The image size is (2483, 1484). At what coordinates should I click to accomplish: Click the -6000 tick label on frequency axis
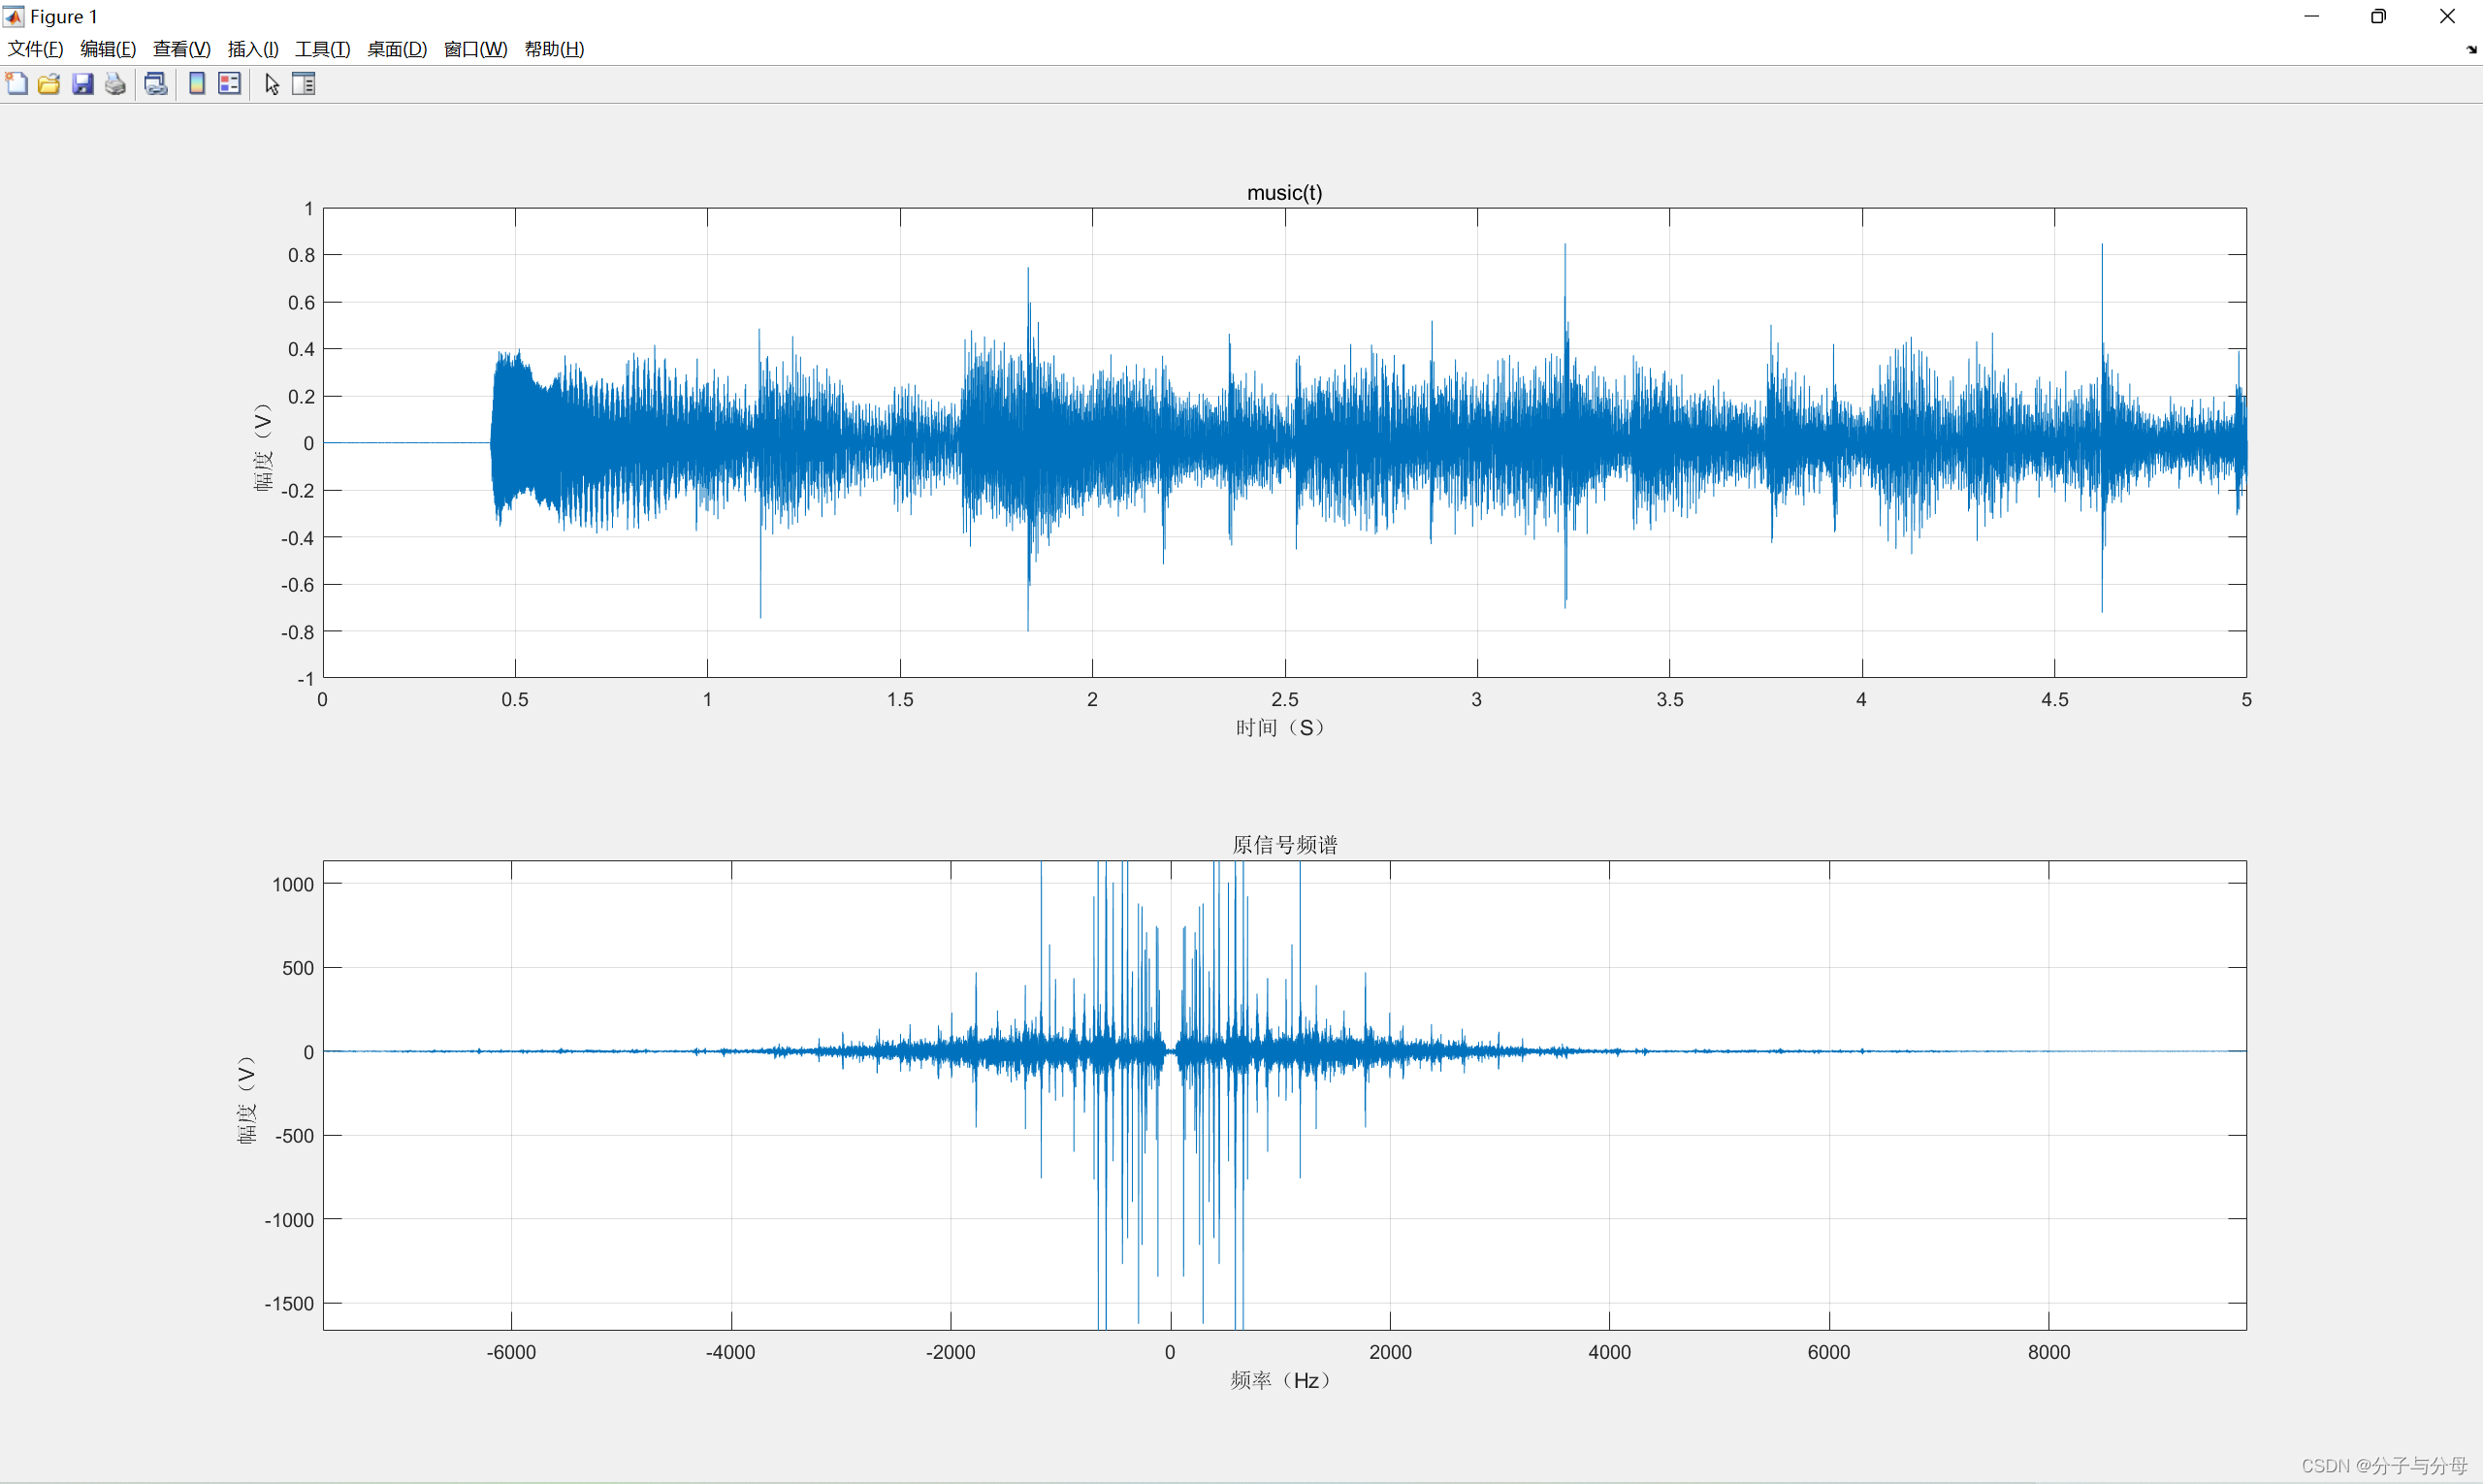click(x=511, y=1353)
